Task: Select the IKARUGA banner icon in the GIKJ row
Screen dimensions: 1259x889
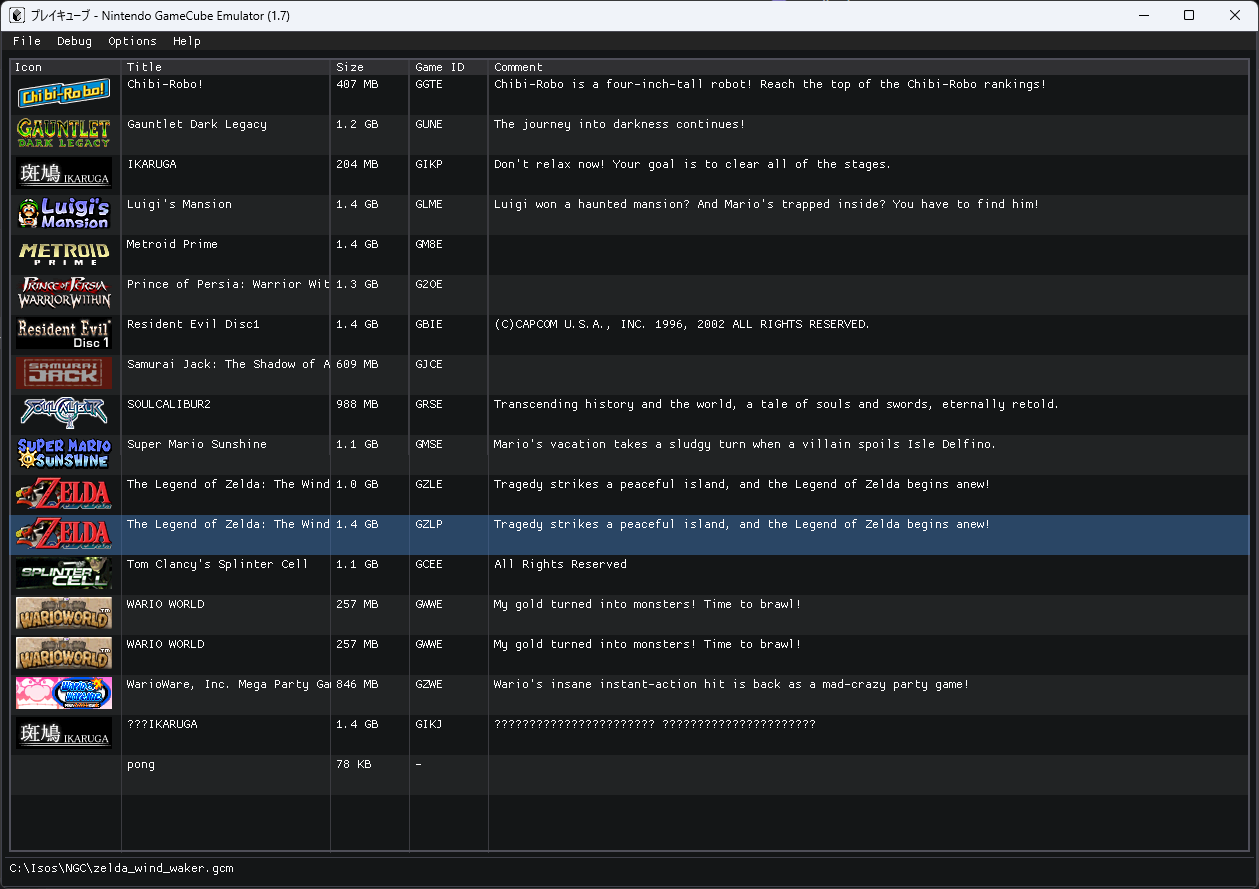Action: pyautogui.click(x=64, y=734)
